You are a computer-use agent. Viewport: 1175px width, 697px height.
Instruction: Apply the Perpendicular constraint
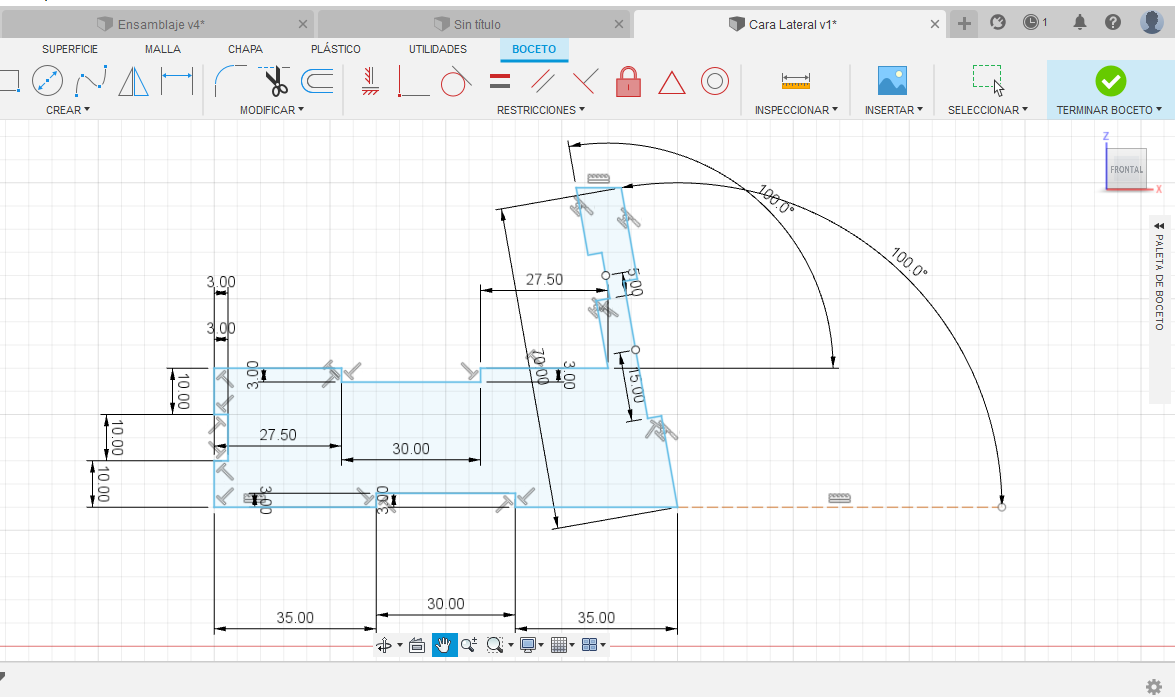(585, 81)
